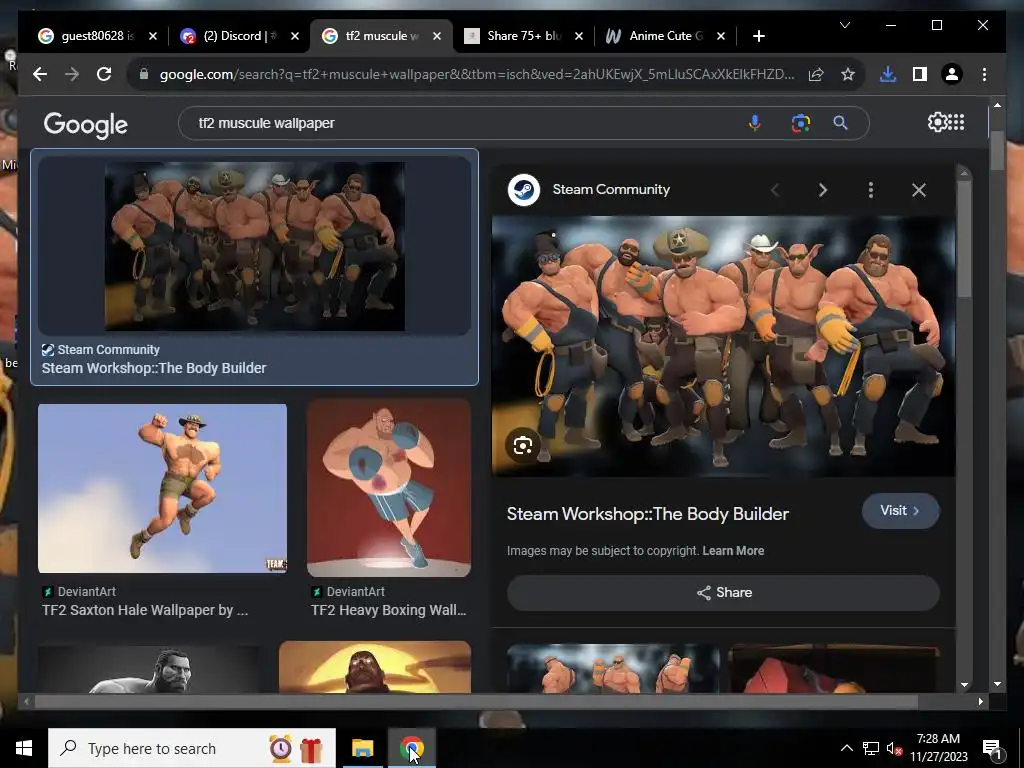Click the browser forward arrow
1024x768 pixels.
click(72, 74)
